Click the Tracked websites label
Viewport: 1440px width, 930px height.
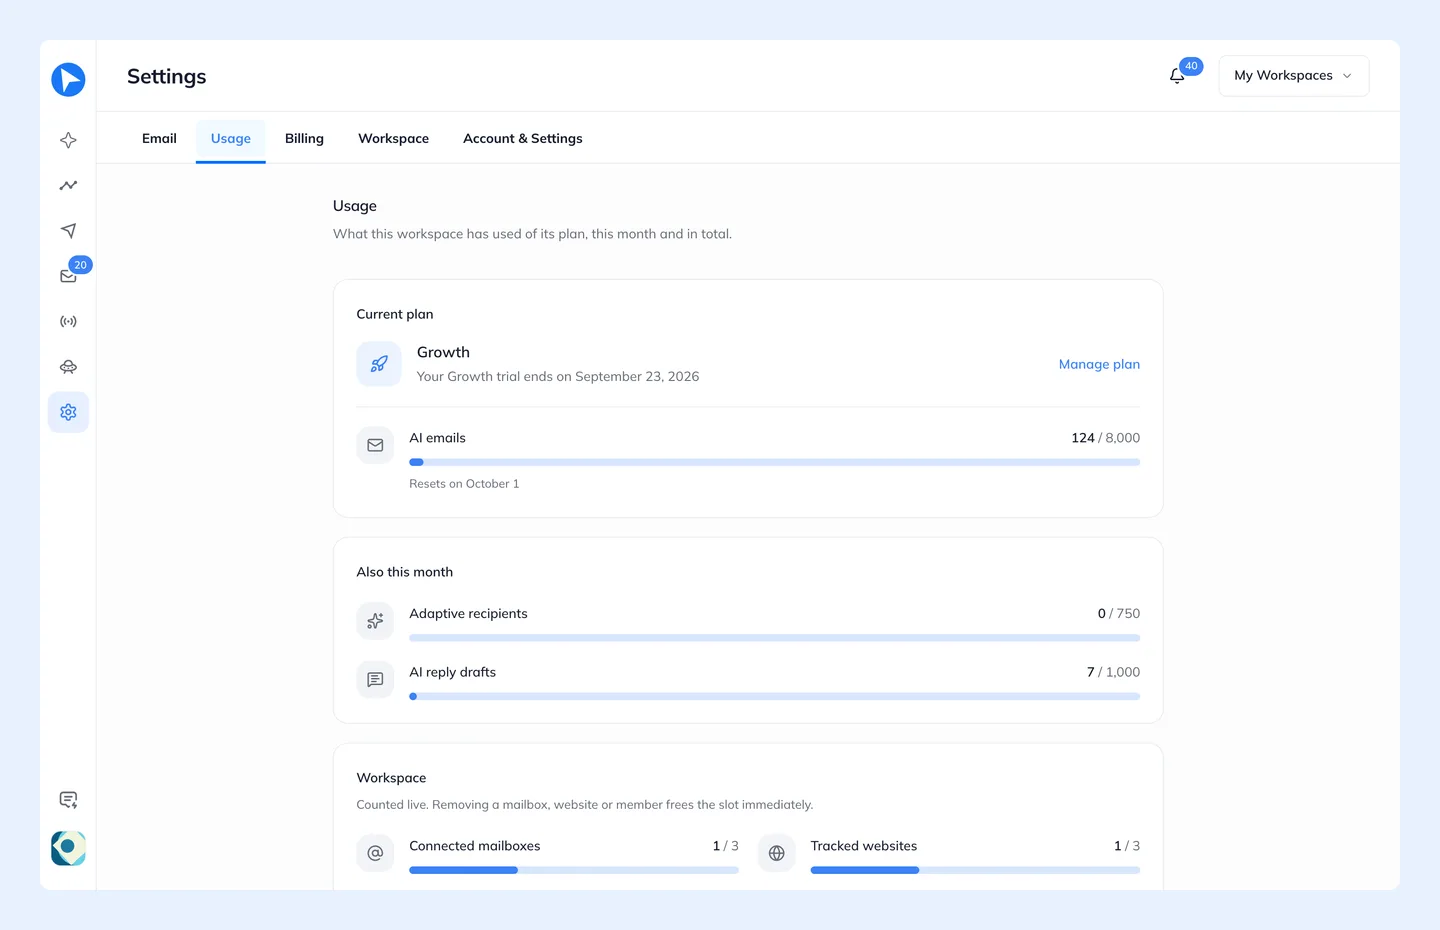point(864,846)
